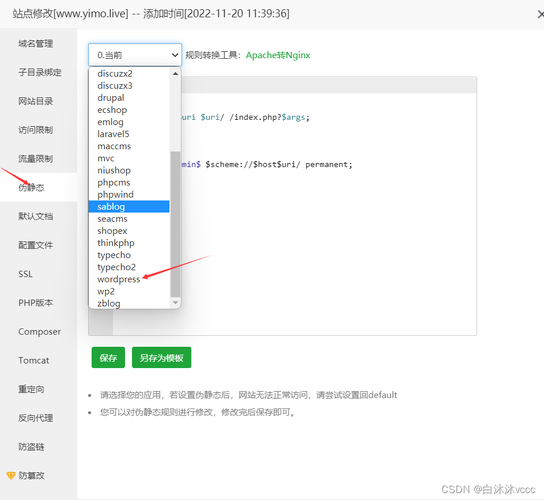Open the 流量限制 tab
This screenshot has width=544, height=500.
pyautogui.click(x=36, y=159)
